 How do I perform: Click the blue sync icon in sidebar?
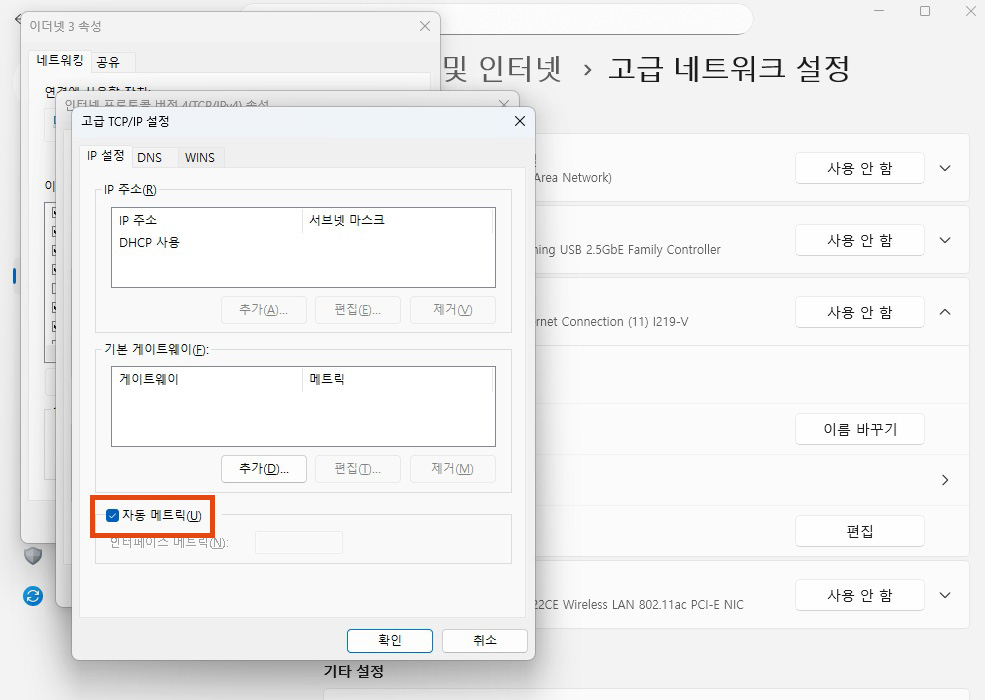click(33, 596)
